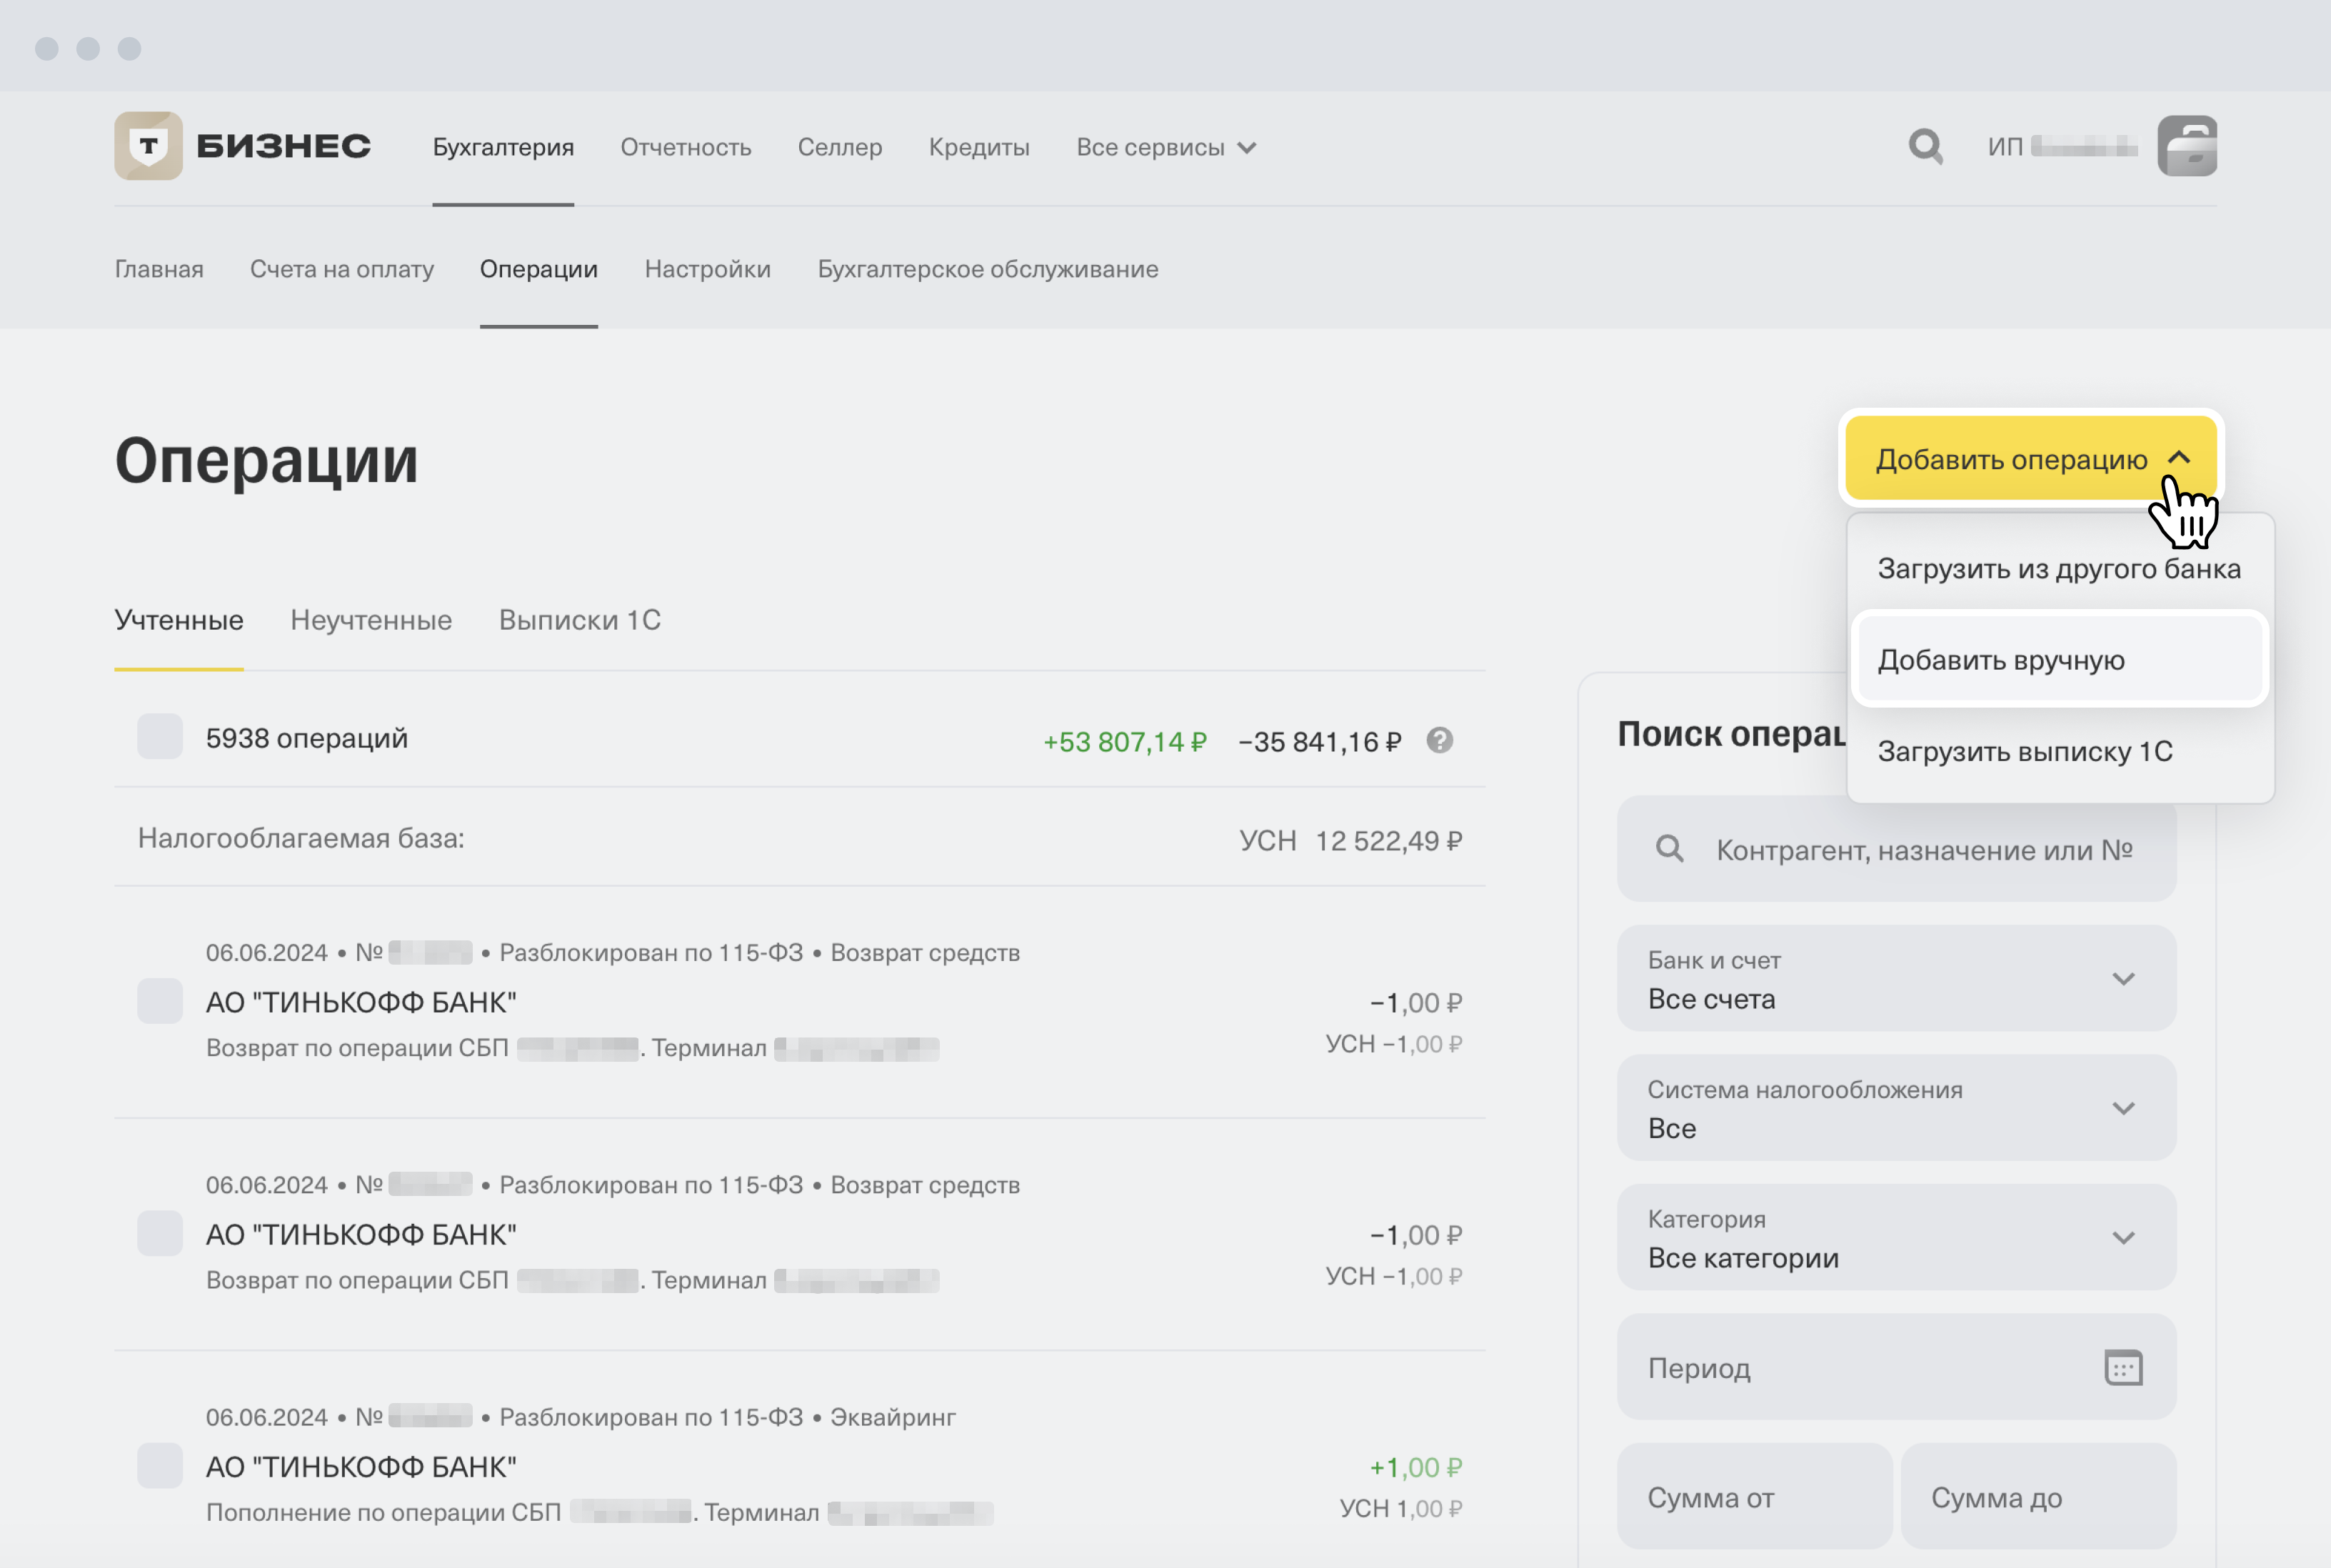Click the magnifier icon in search field
Viewport: 2331px width, 1568px height.
(x=1669, y=849)
